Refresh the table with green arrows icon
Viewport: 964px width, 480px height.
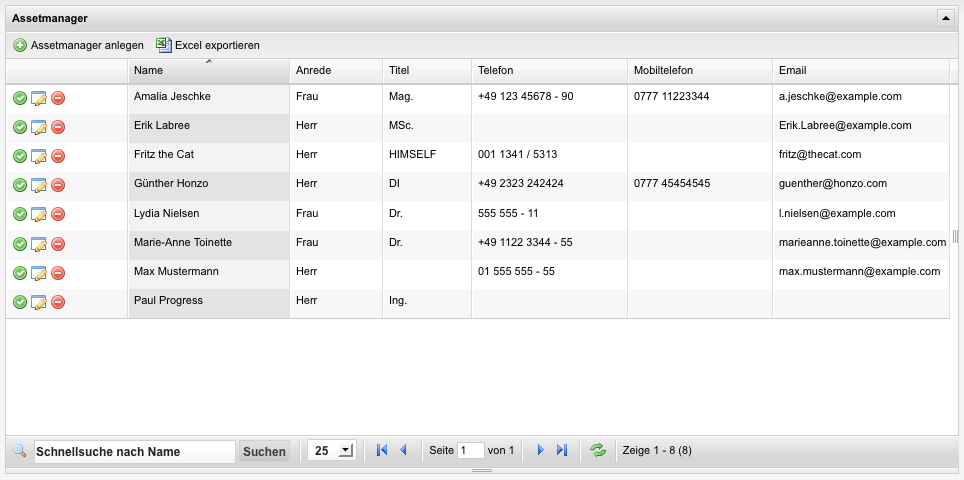(x=598, y=450)
